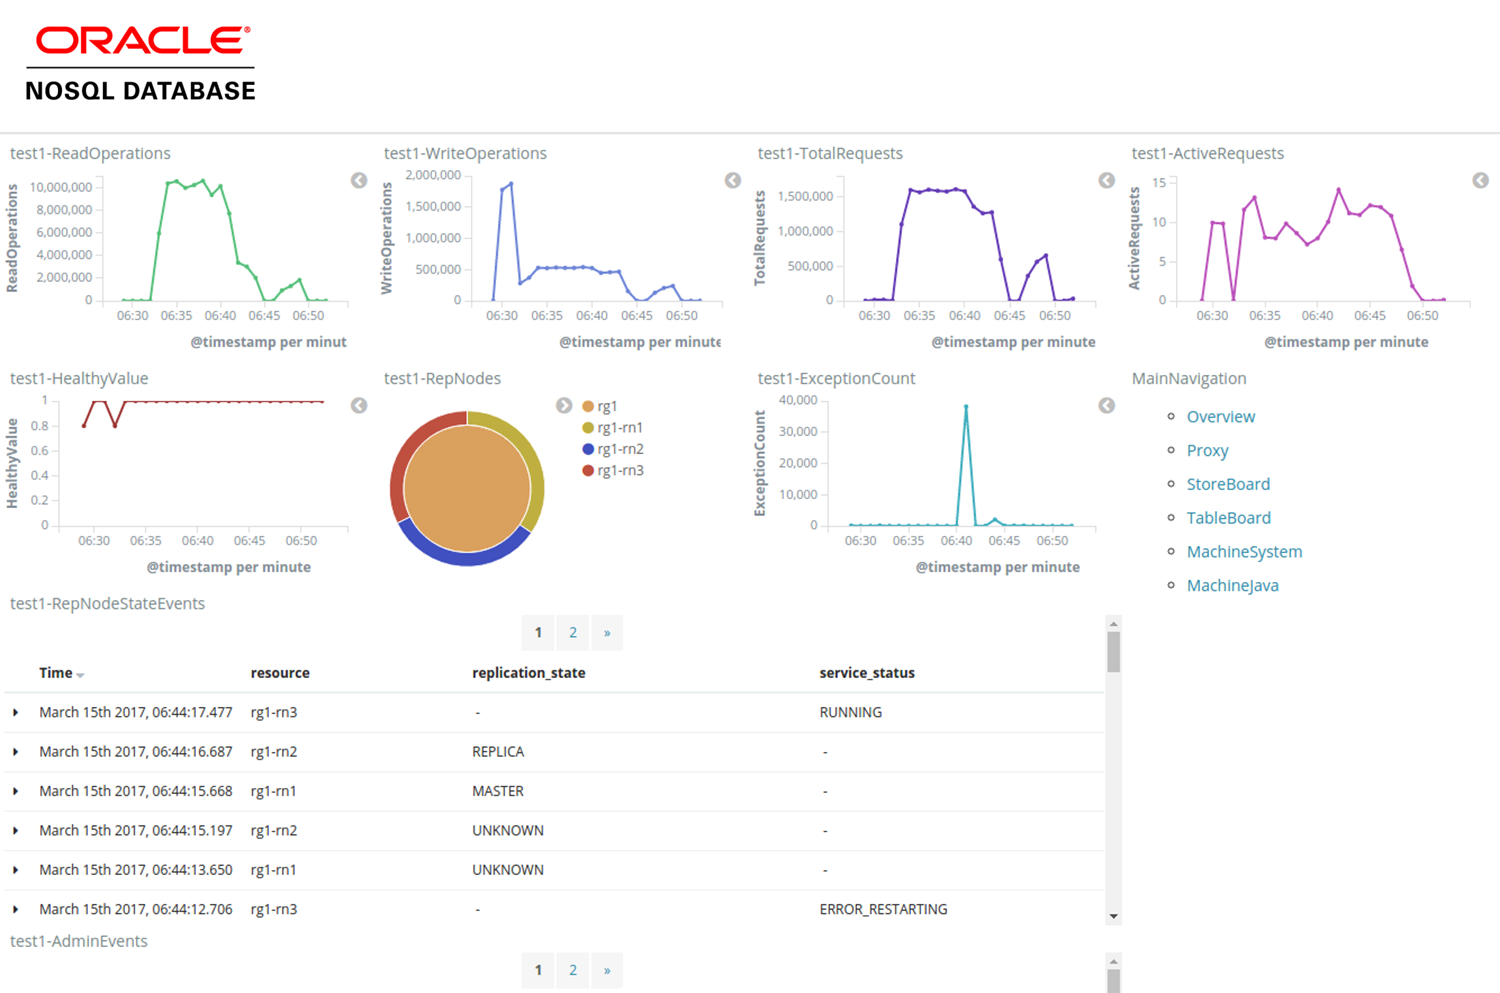This screenshot has width=1500, height=993.
Task: Toggle legend arrow on test1-ExceptionCount chart
Action: click(1107, 405)
